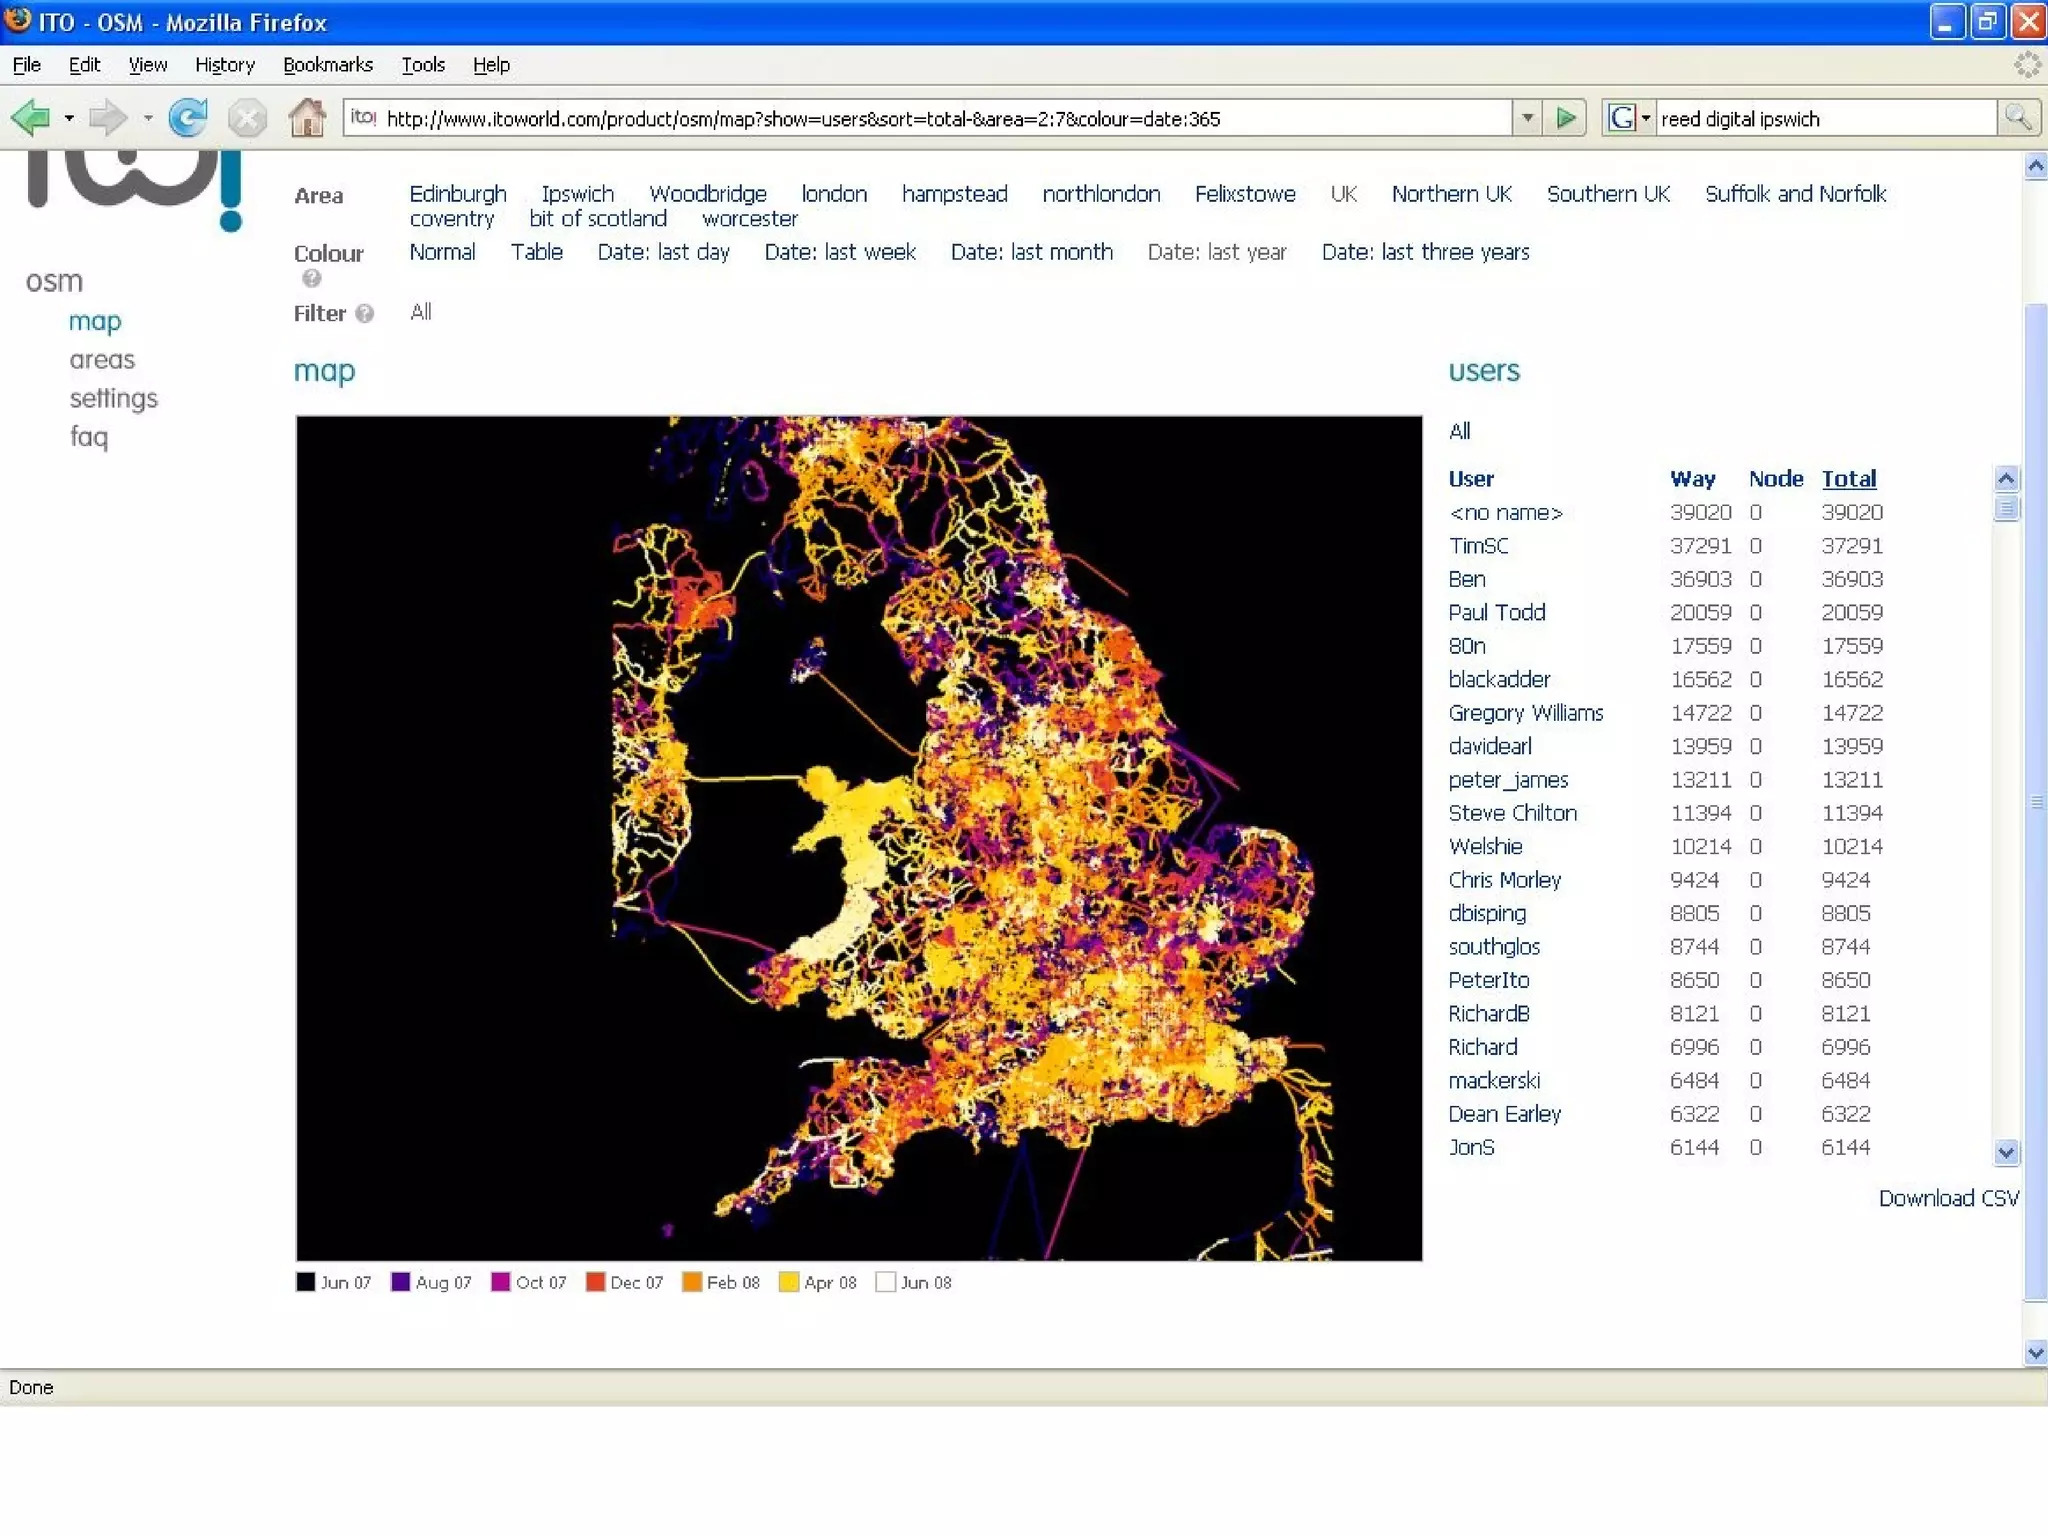Click the Apr 08 yellow legend swatch
2048x1536 pixels.
788,1282
